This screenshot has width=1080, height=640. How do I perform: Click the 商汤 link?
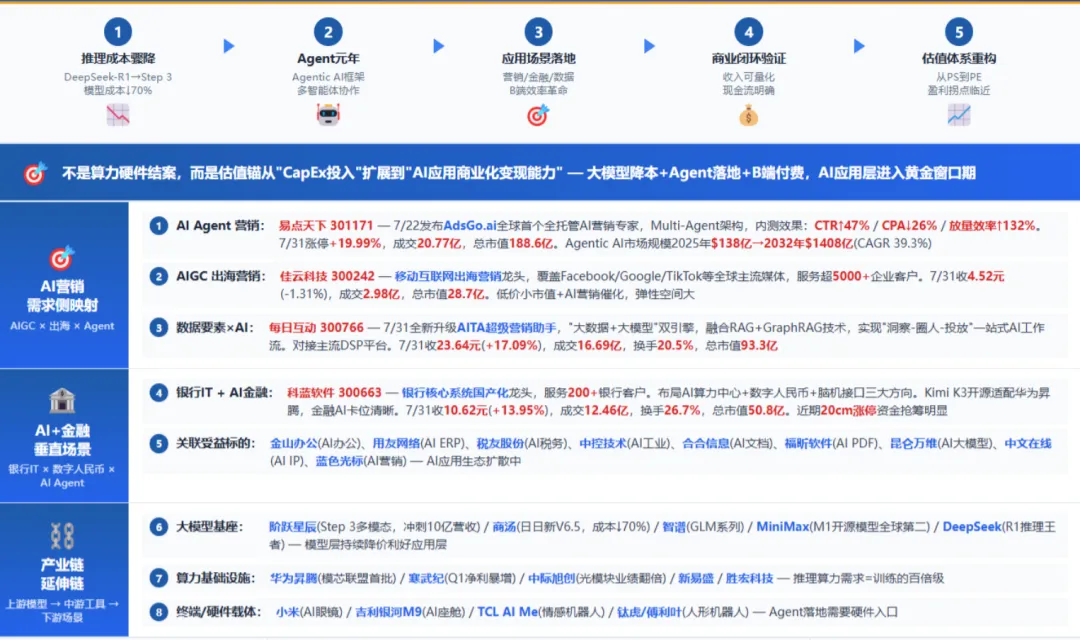504,526
